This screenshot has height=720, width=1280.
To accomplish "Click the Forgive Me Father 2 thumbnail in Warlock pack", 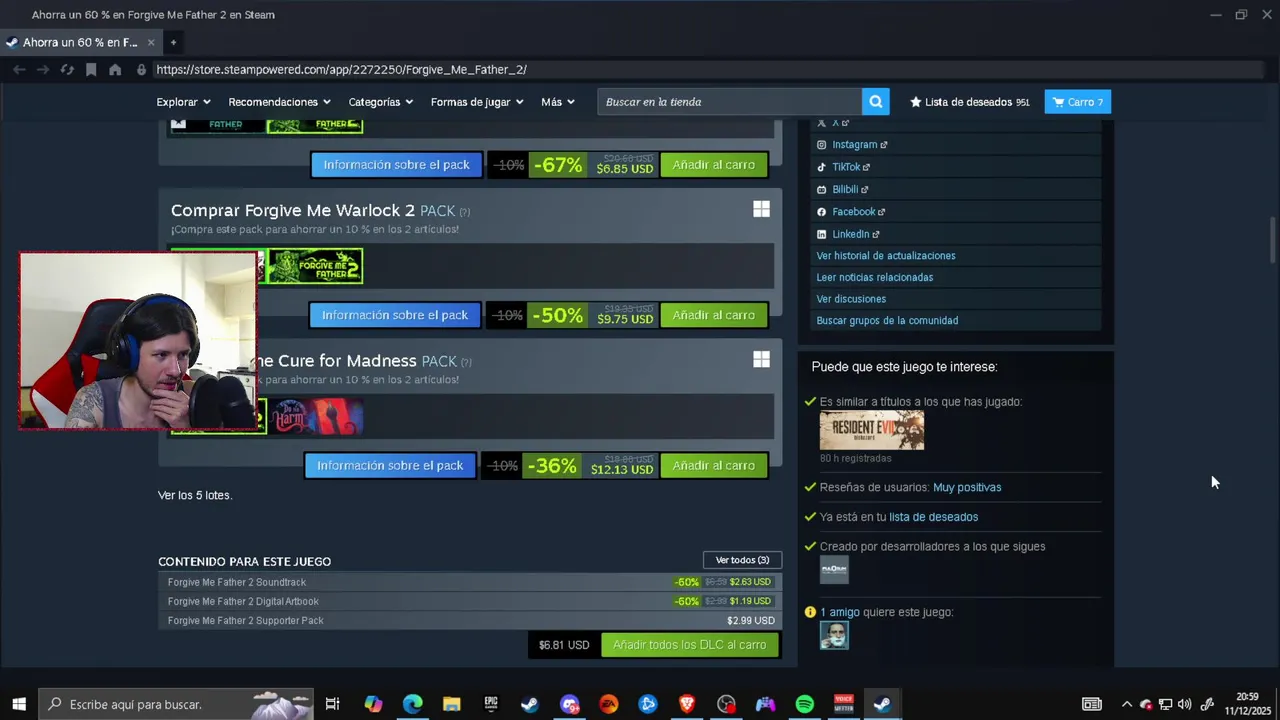I will pos(315,266).
